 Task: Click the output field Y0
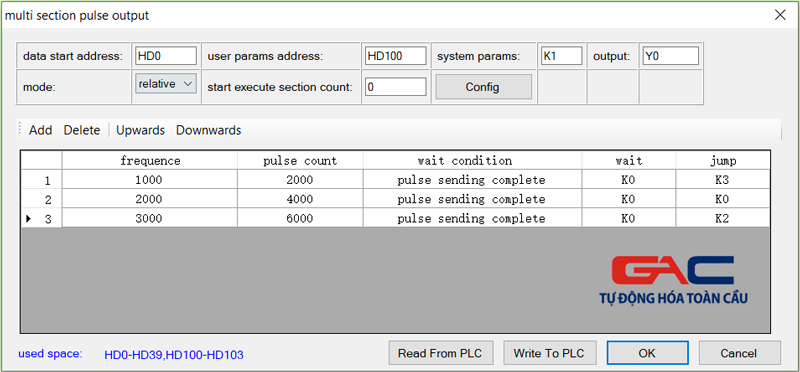click(670, 56)
